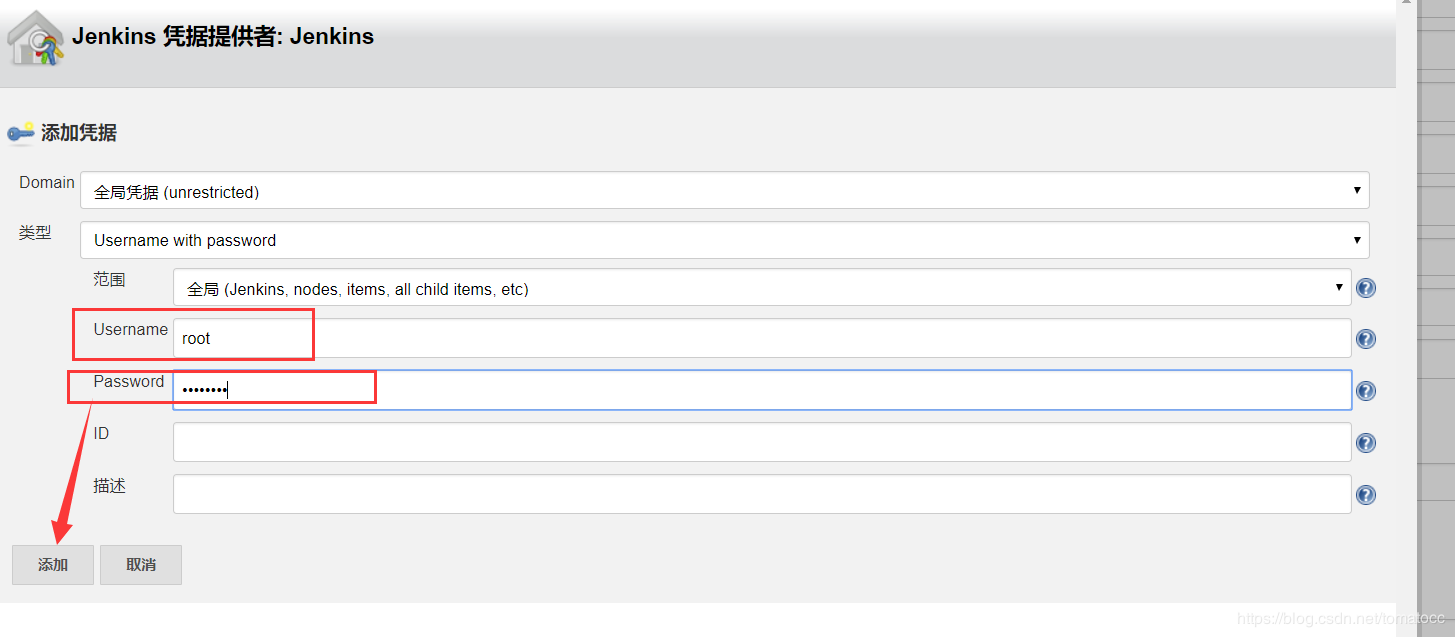The width and height of the screenshot is (1455, 637).
Task: Click the help icon next to ID
Action: 1365,443
